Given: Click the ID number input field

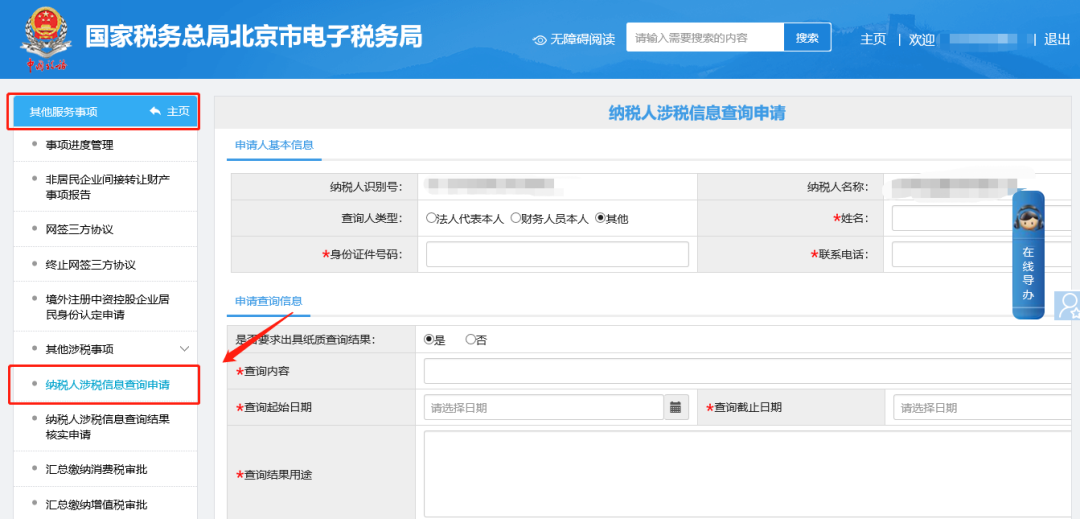Looking at the screenshot, I should [x=557, y=255].
